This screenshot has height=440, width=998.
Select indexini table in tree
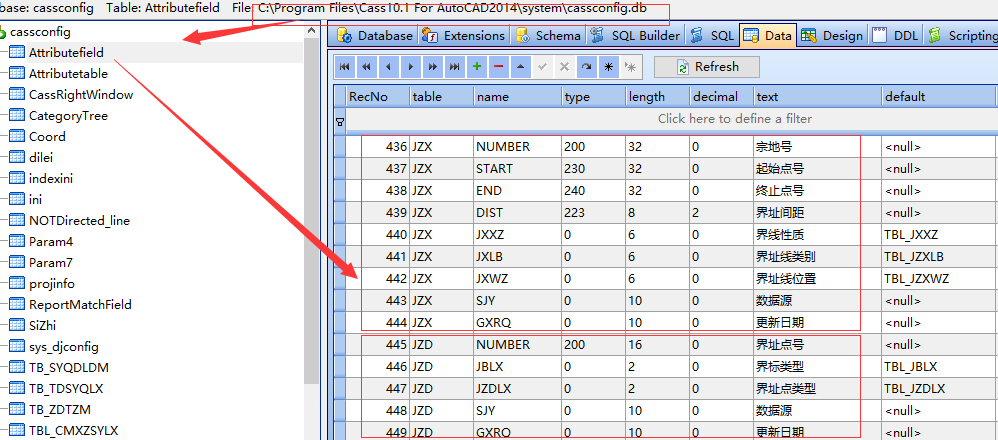click(51, 179)
